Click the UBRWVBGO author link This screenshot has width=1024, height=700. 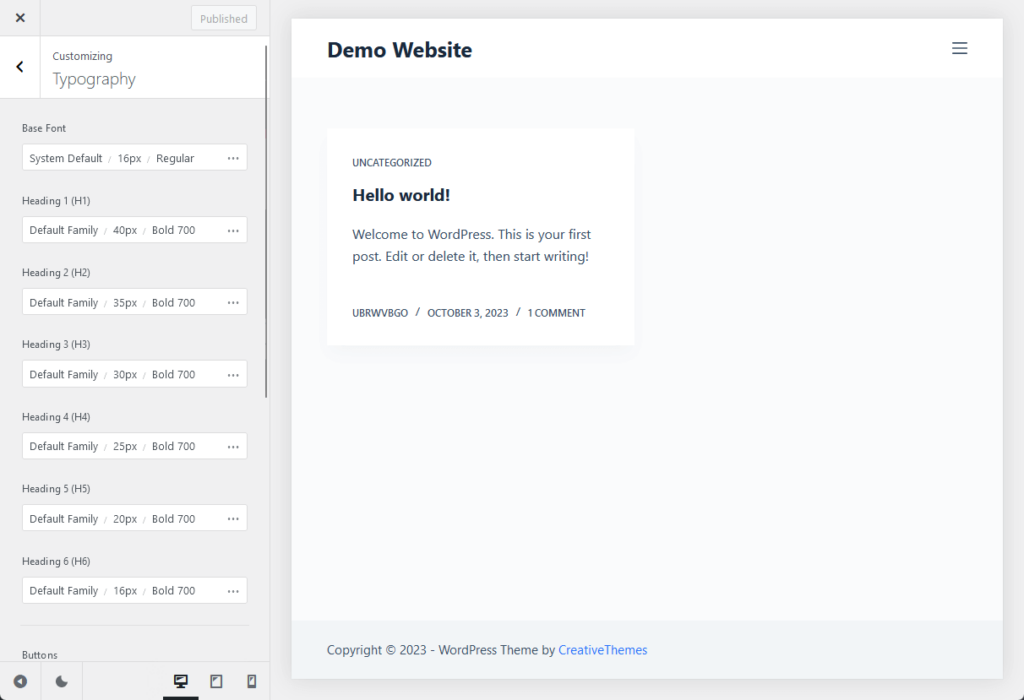[x=380, y=313]
